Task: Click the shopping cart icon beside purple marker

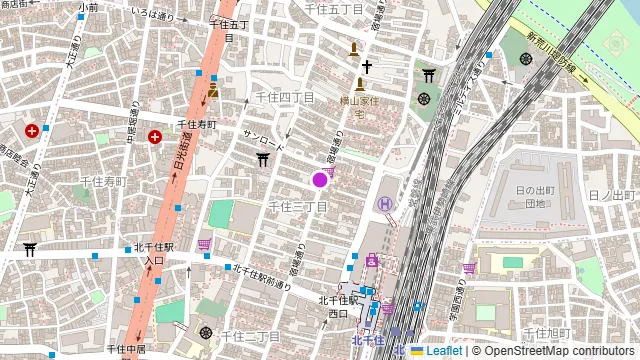Action: 329,172
